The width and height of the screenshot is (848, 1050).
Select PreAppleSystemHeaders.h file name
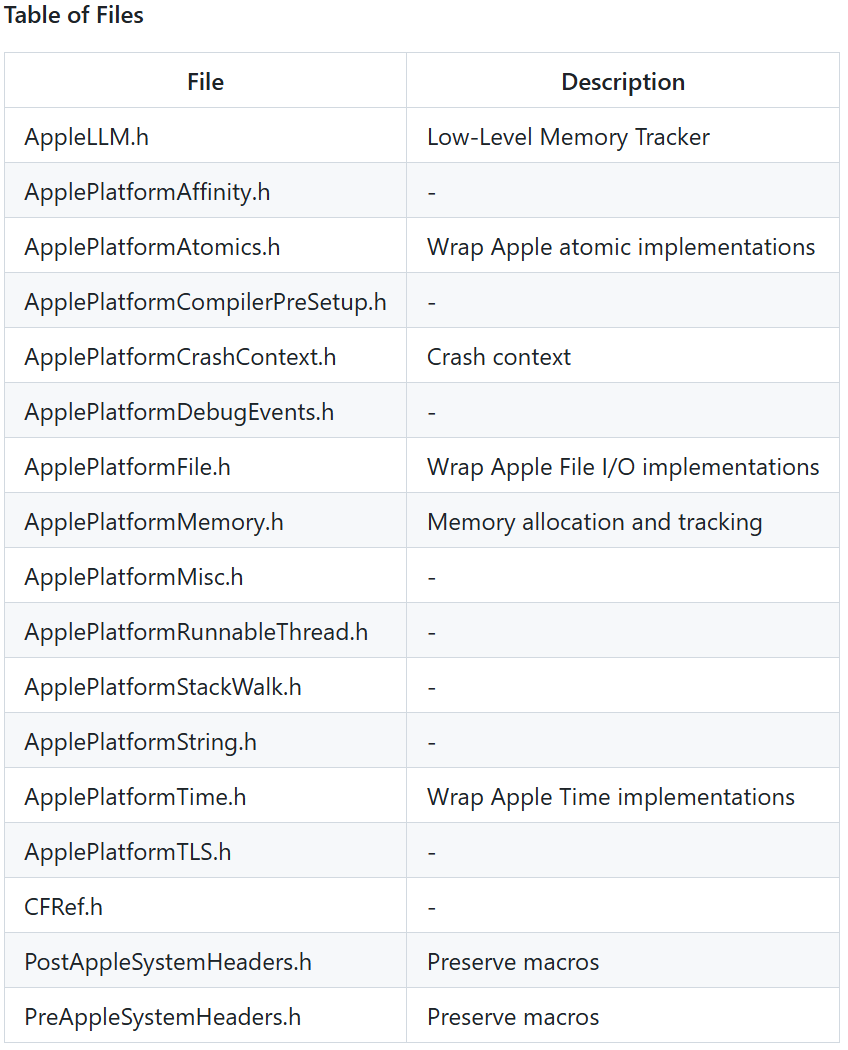click(x=163, y=1017)
